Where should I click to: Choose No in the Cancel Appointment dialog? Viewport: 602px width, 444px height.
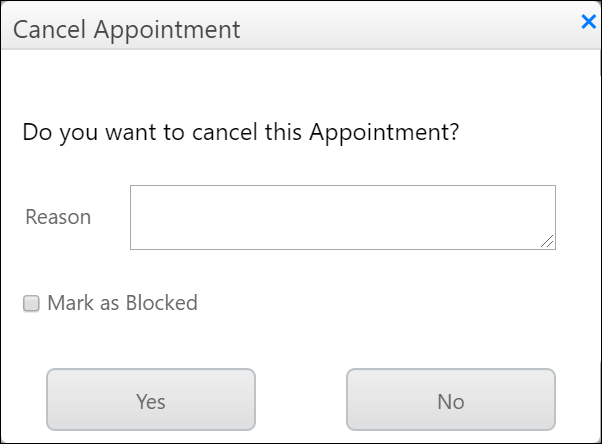(x=451, y=401)
